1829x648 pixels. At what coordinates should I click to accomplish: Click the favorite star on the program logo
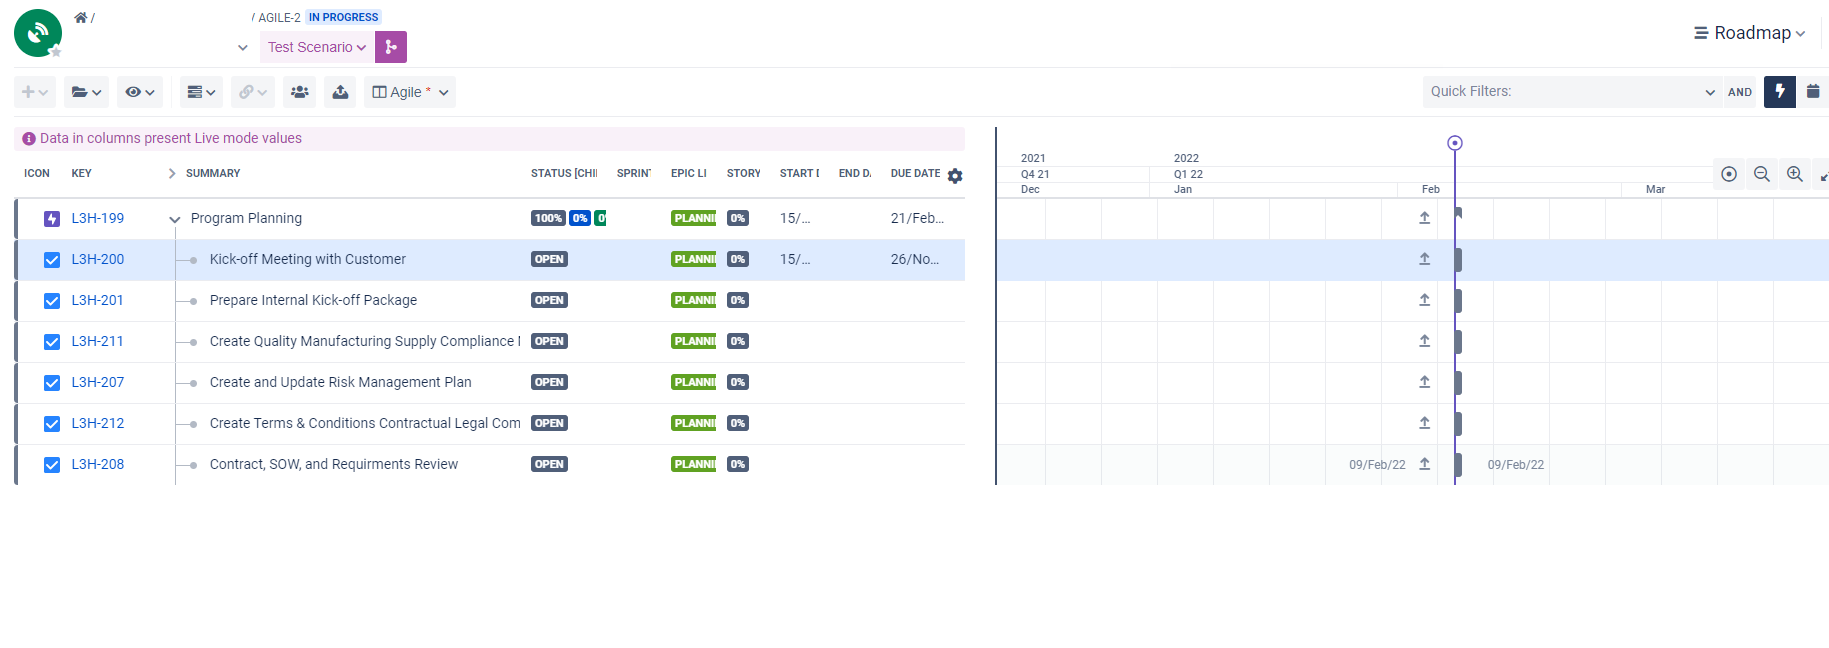[x=56, y=52]
